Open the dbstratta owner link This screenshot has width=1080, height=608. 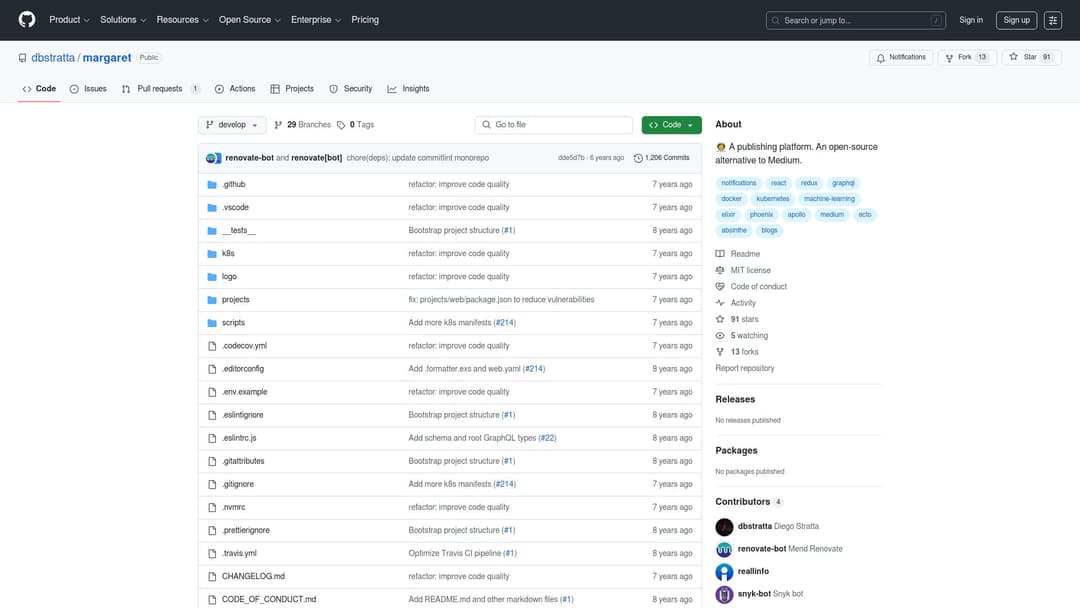[x=53, y=58]
